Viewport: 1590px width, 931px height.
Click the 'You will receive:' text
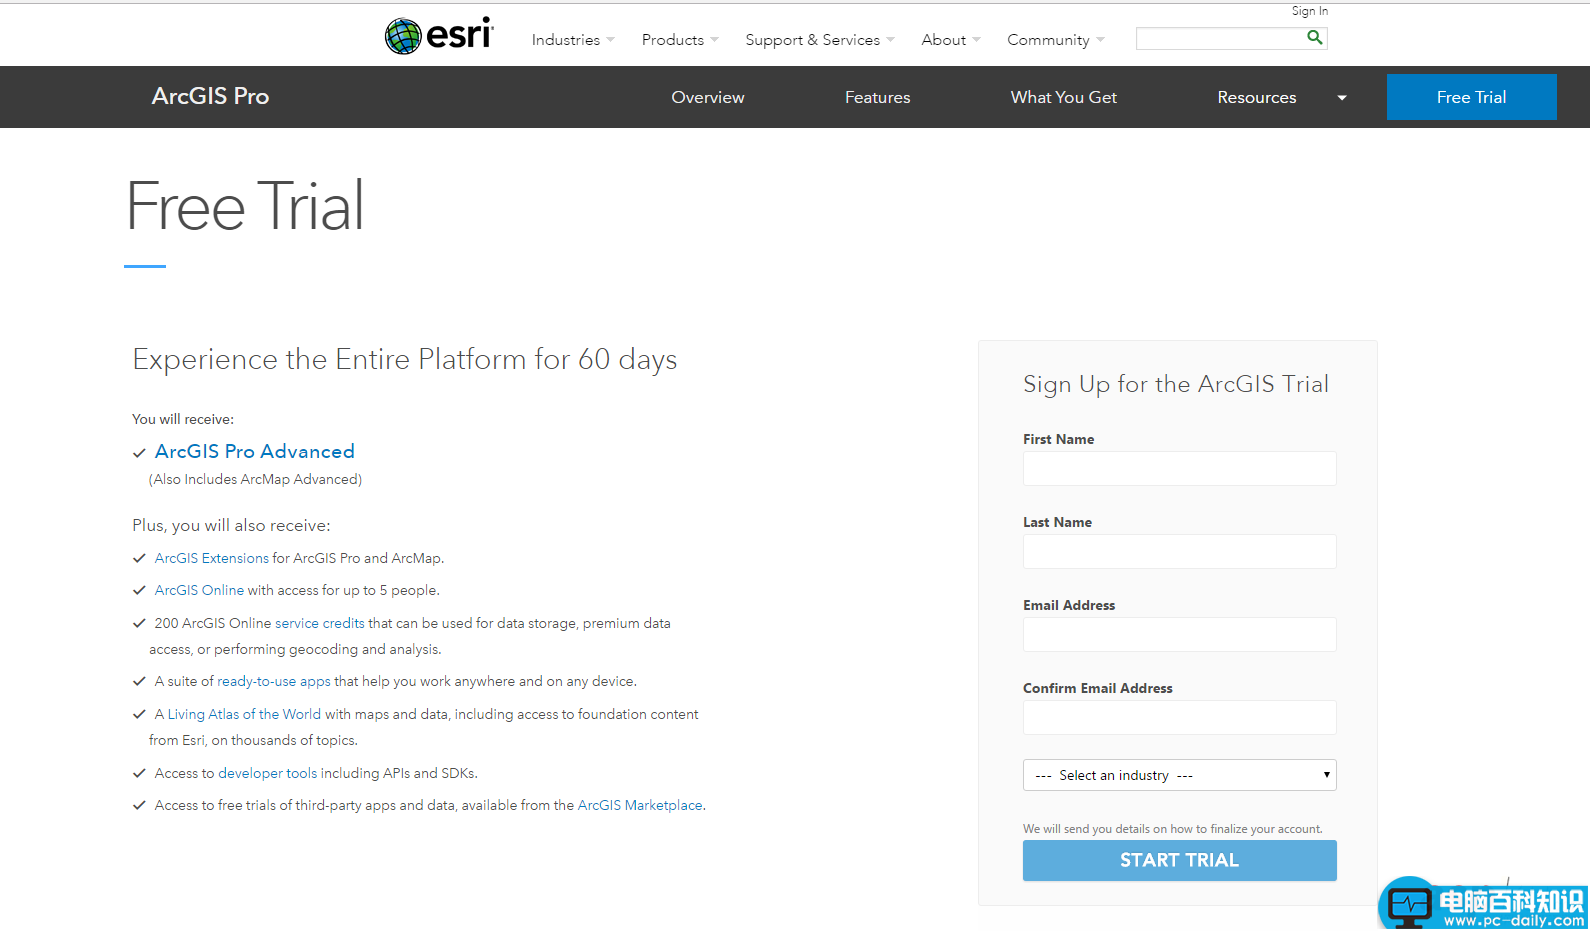coord(183,419)
